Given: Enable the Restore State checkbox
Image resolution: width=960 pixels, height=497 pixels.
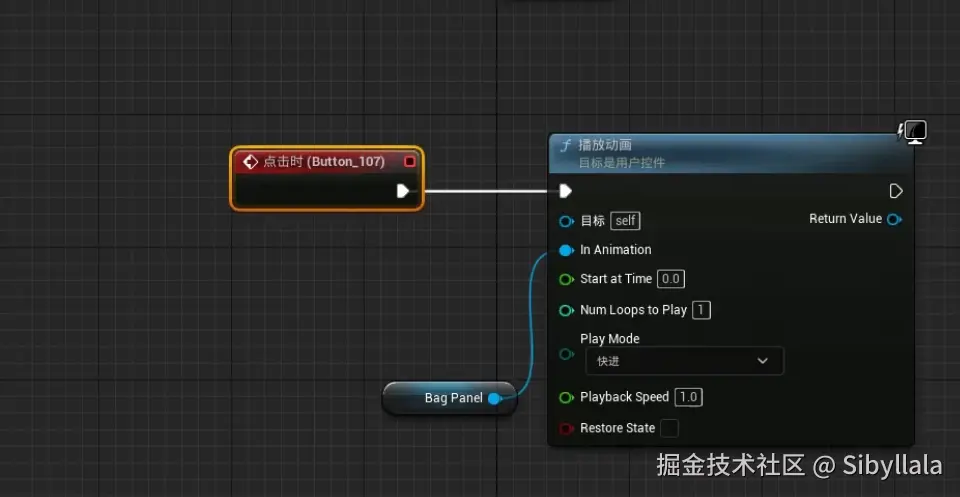Looking at the screenshot, I should click(x=669, y=428).
